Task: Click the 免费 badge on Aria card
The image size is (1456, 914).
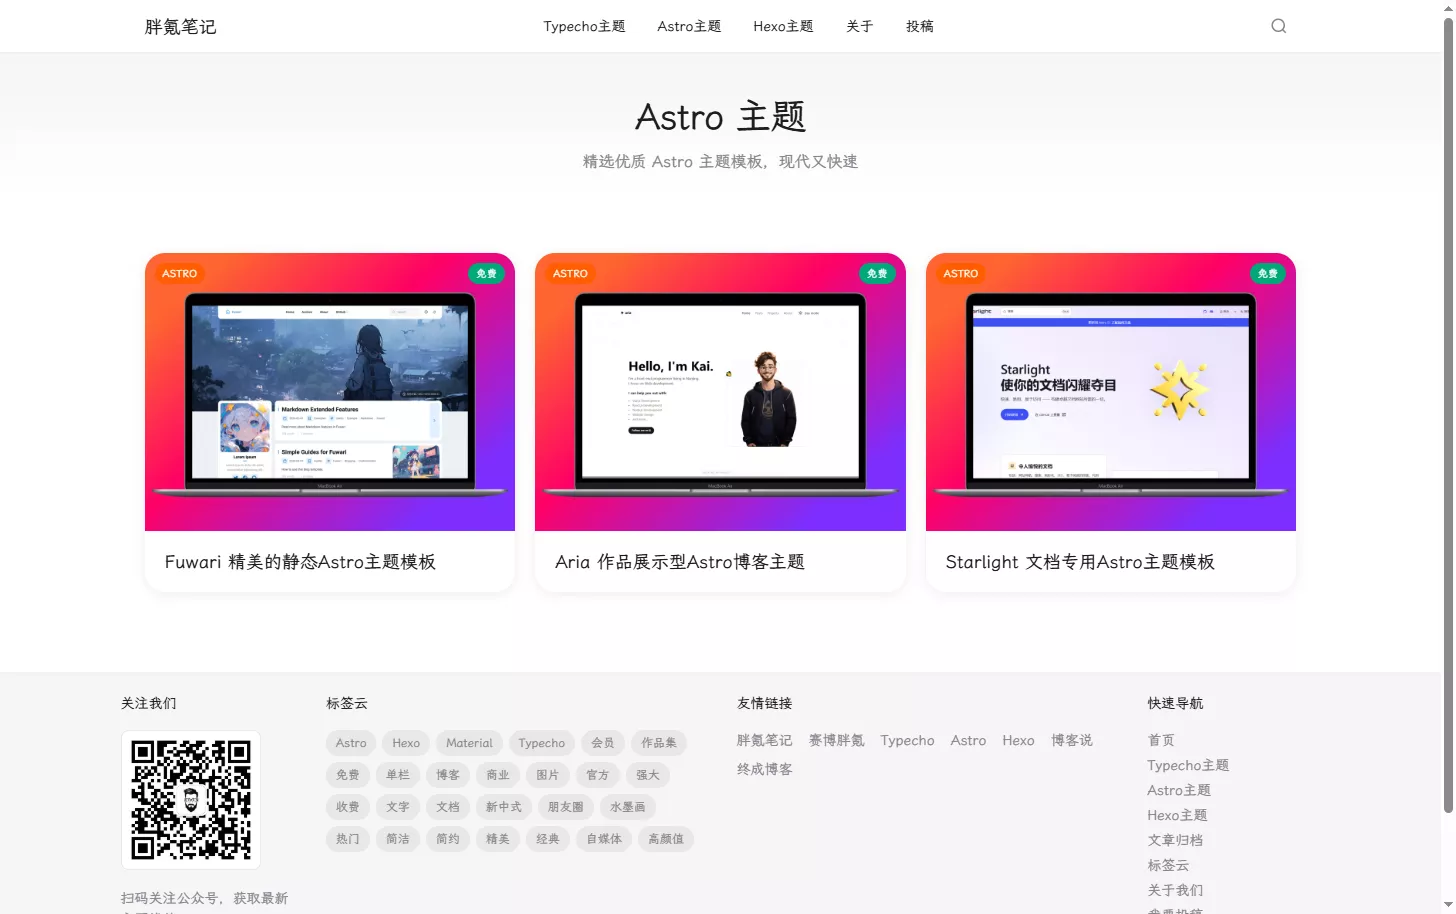Action: 877,273
